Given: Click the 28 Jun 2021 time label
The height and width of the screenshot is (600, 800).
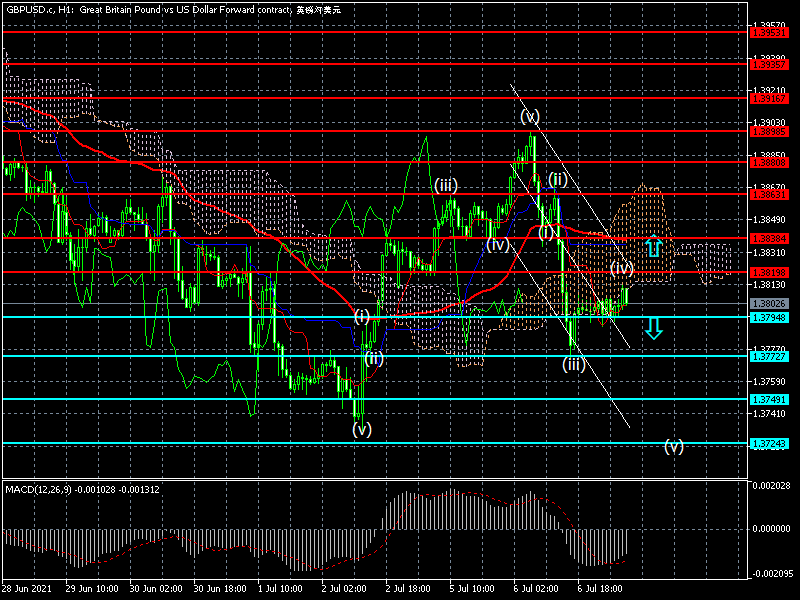Looking at the screenshot, I should coord(27,588).
